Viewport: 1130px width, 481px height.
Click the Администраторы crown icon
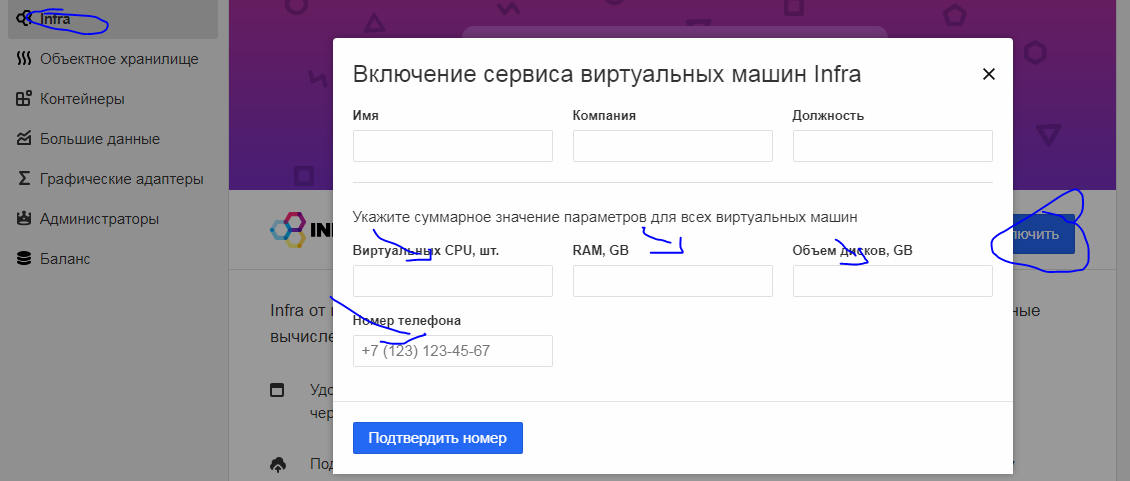click(24, 219)
